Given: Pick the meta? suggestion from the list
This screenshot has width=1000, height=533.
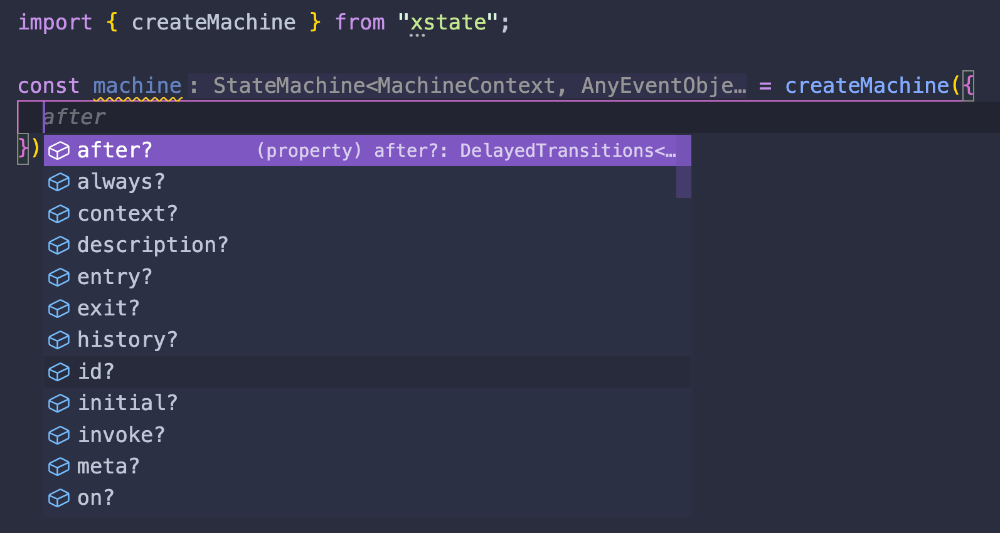Looking at the screenshot, I should click(x=108, y=466).
